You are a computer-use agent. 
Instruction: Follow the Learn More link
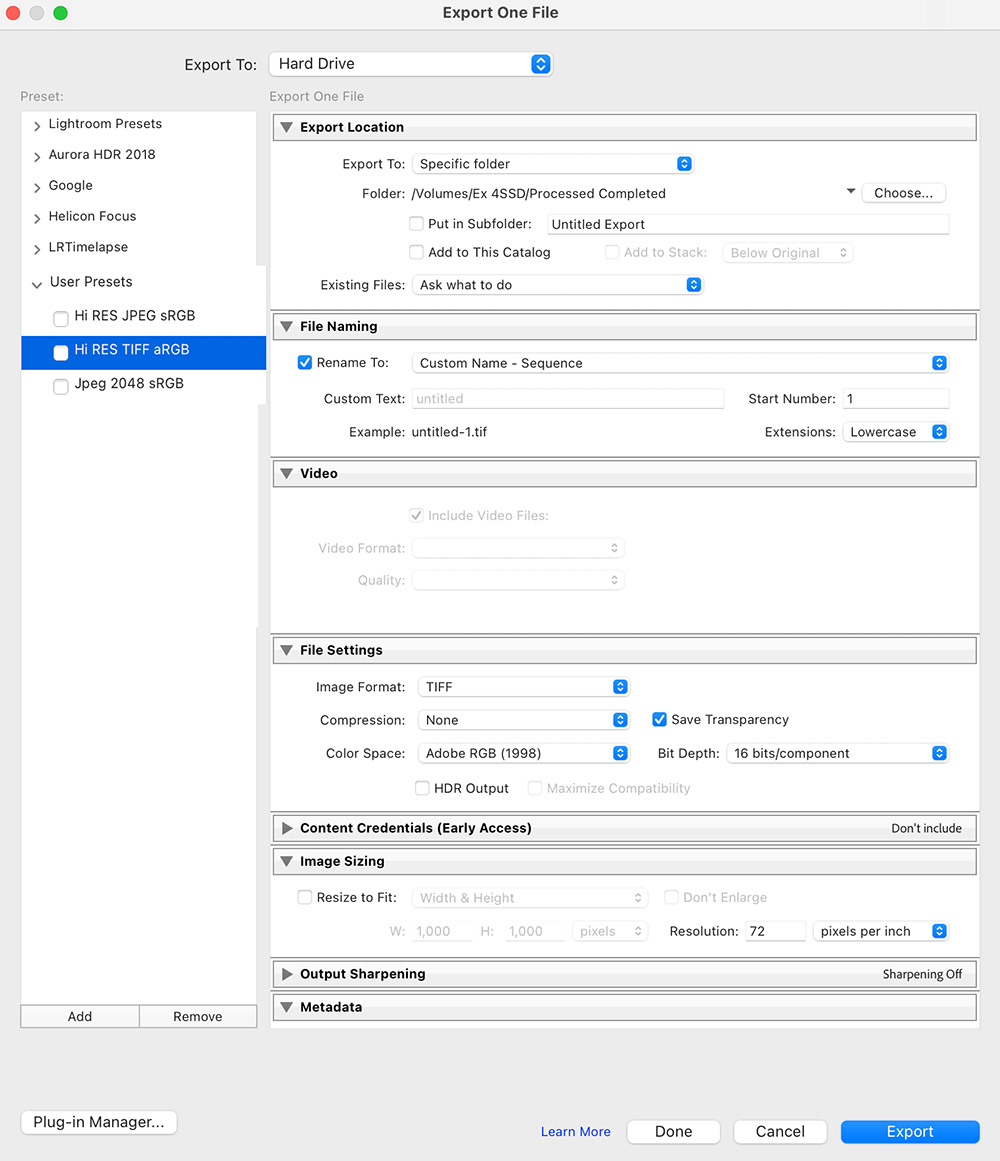point(575,1131)
